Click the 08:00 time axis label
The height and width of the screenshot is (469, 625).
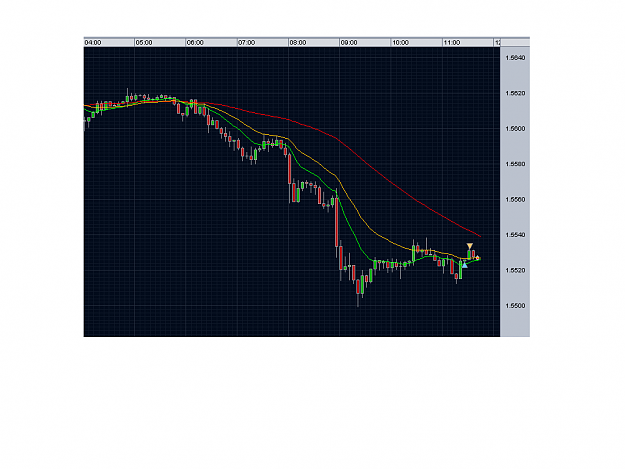298,43
